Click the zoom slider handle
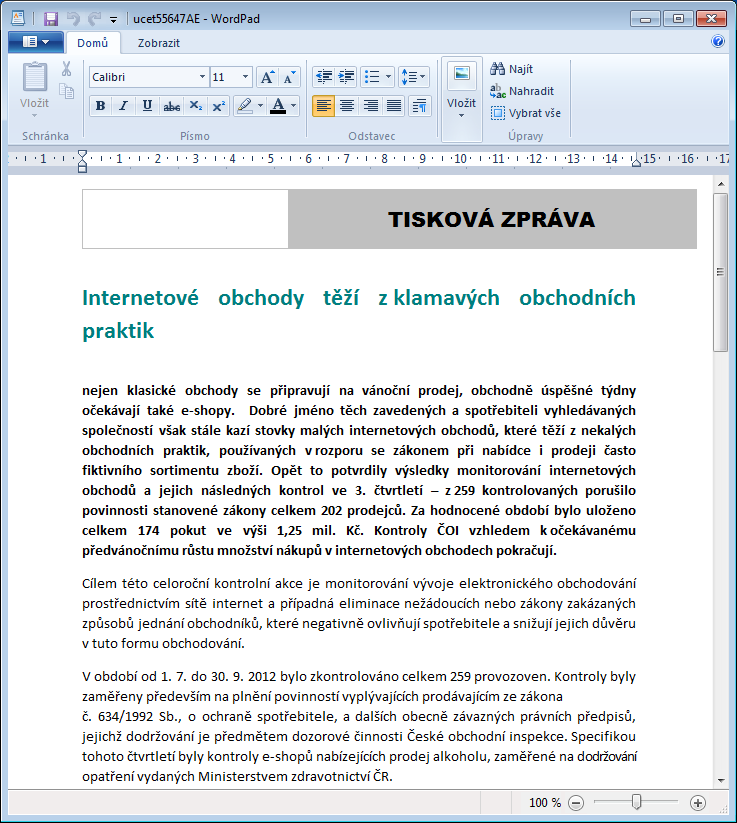The image size is (737, 823). click(x=636, y=802)
